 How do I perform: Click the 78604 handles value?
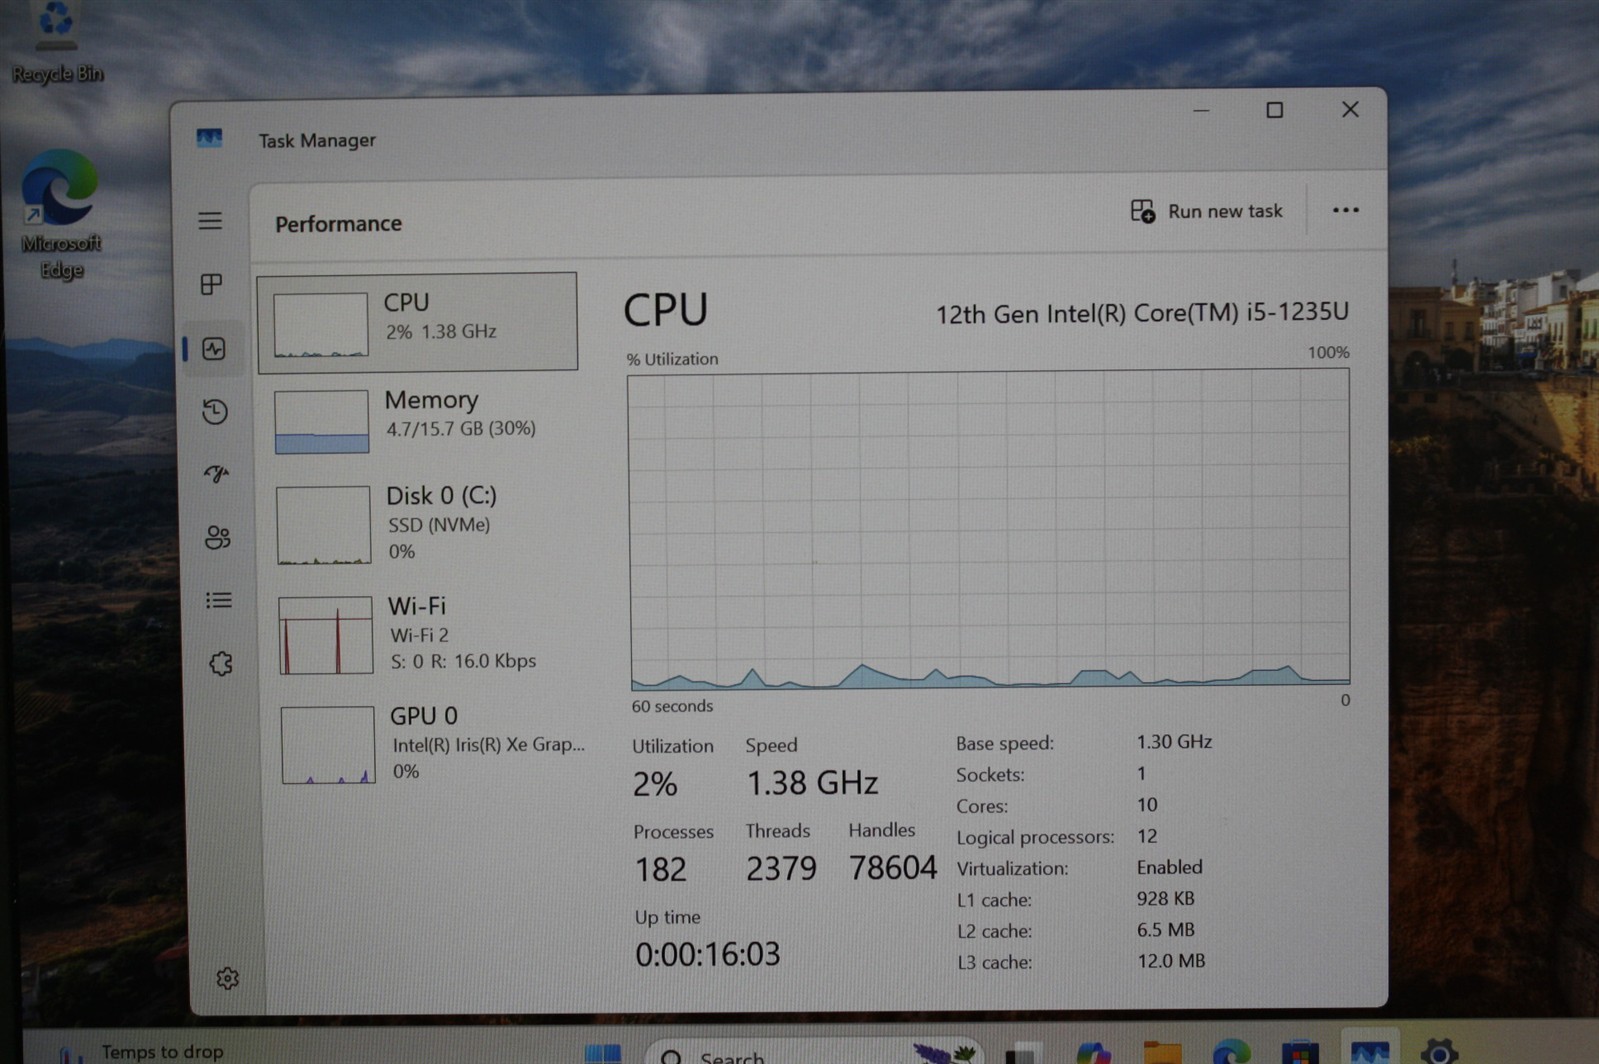893,868
